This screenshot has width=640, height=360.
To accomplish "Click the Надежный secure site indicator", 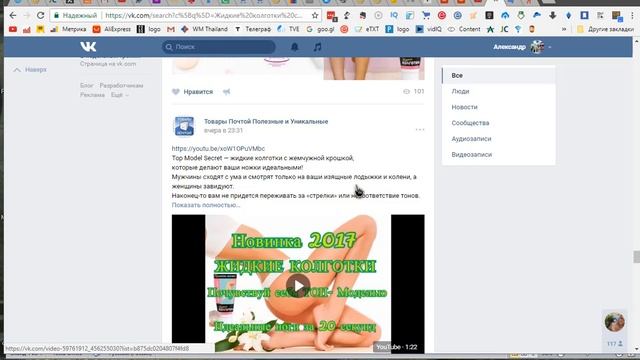I will [75, 16].
